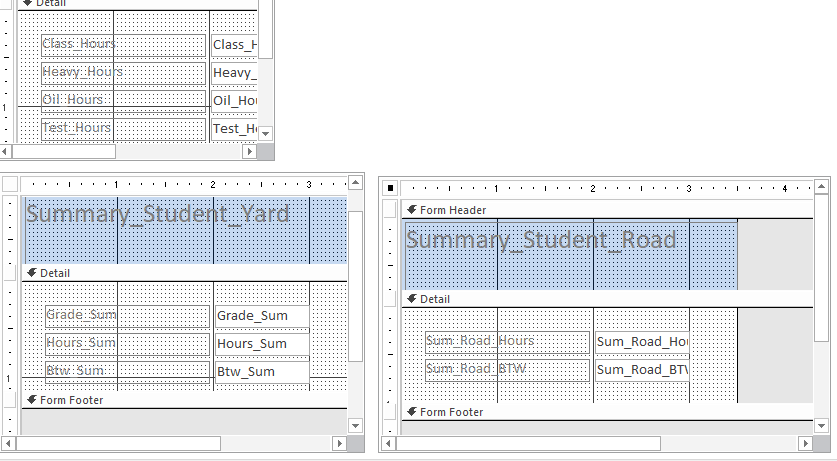Click the Oil_Hours text box control

(236, 100)
